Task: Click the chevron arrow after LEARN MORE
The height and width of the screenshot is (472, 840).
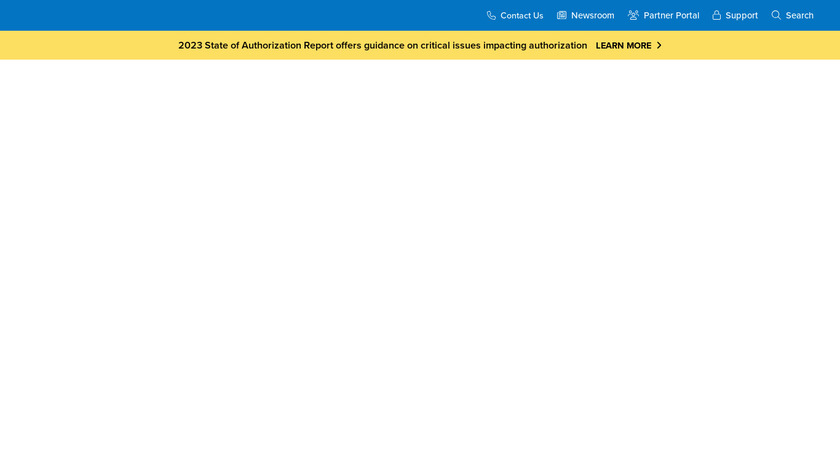Action: point(659,46)
